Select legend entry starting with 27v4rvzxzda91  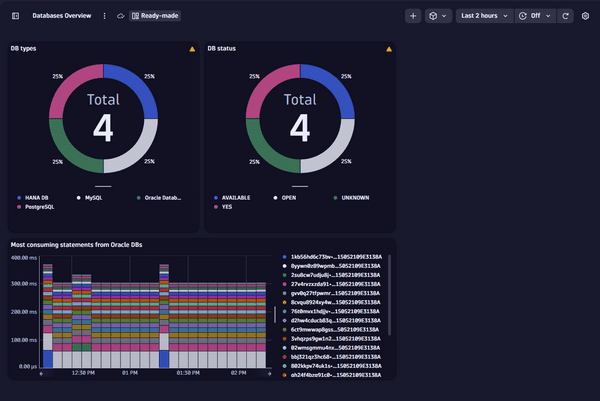[331, 284]
